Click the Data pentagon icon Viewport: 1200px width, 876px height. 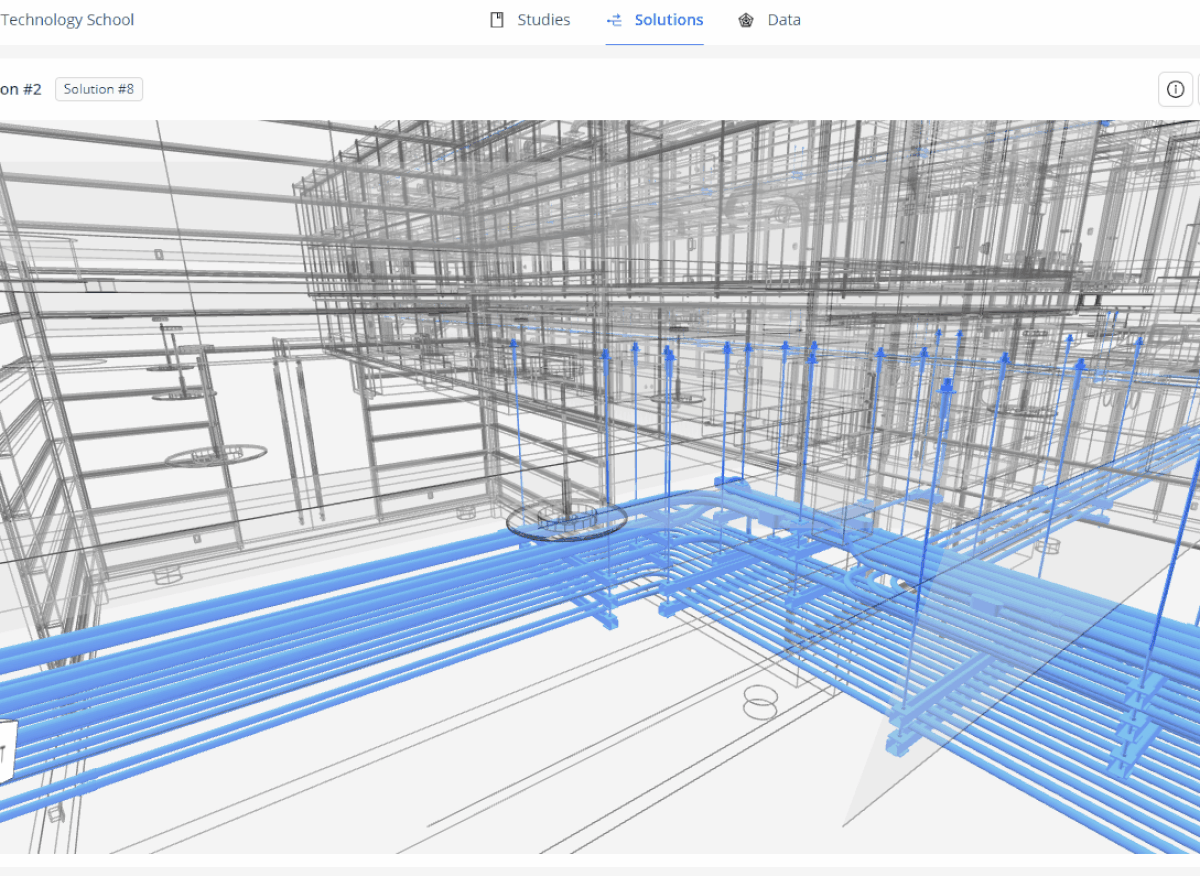746,20
